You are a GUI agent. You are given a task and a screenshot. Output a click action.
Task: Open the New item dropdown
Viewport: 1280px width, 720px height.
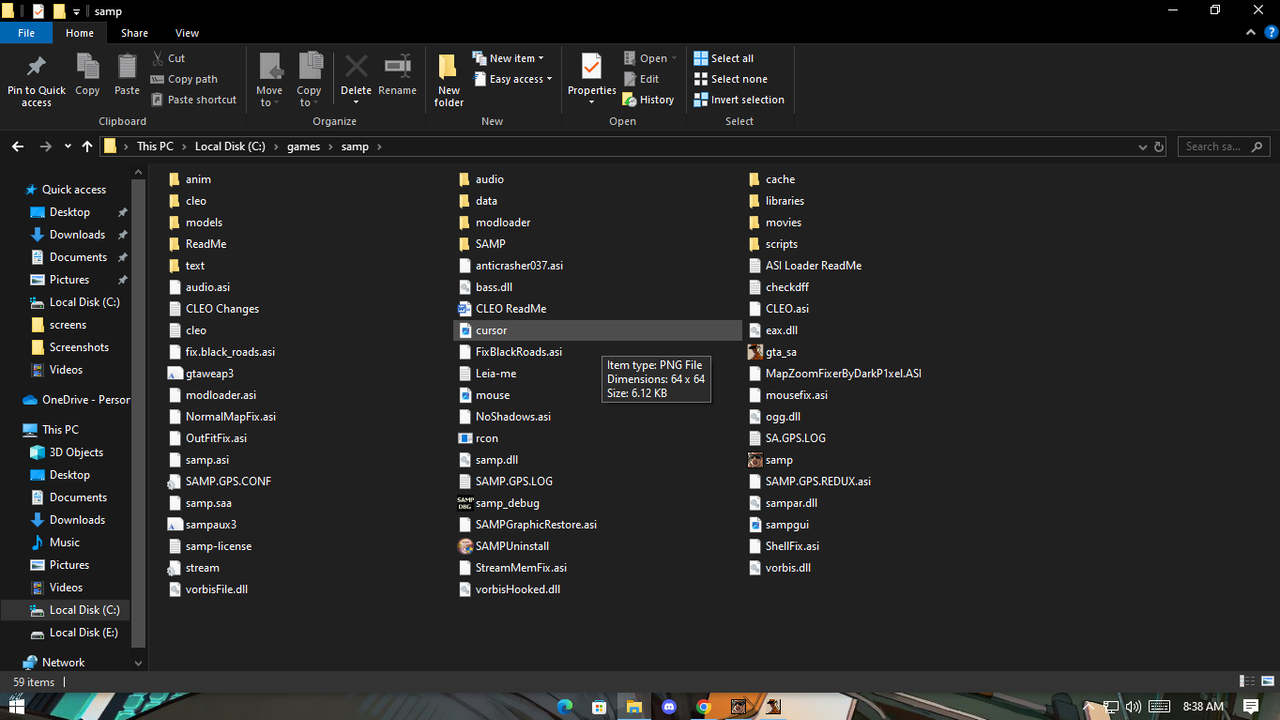[508, 58]
